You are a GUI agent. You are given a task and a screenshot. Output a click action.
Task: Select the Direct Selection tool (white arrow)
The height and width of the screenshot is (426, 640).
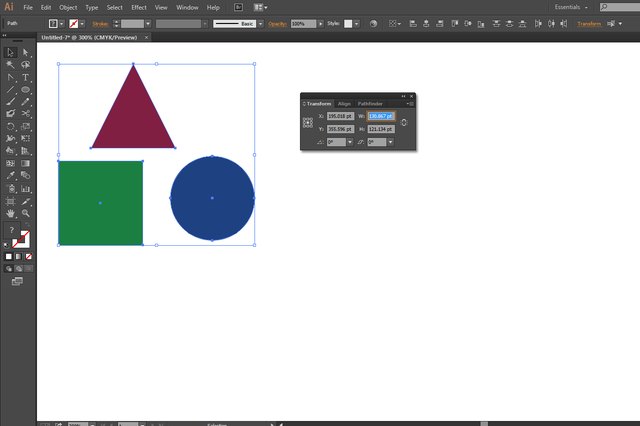coord(25,52)
